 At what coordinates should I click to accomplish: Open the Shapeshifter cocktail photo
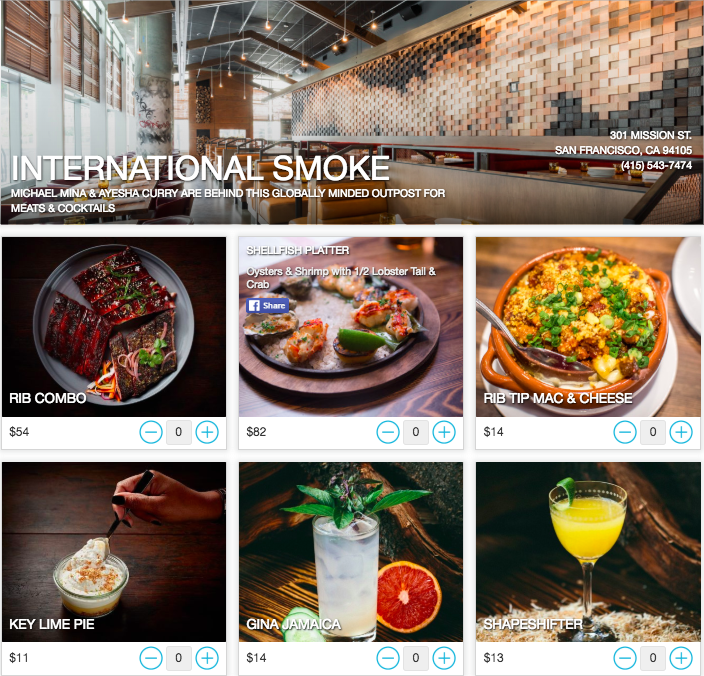tap(588, 552)
